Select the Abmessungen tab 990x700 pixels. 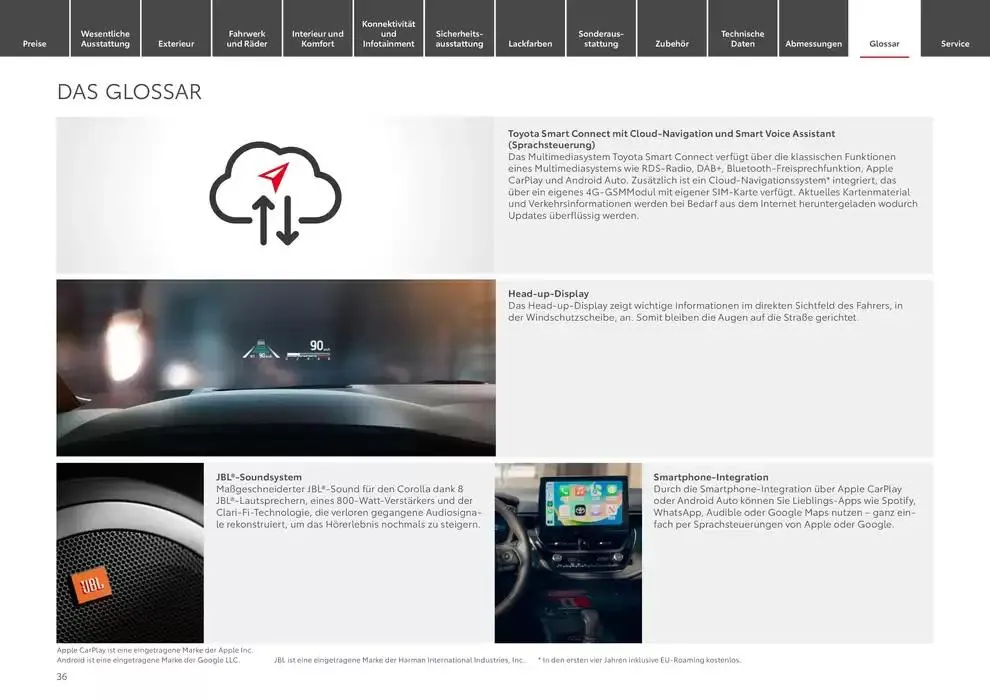click(813, 43)
